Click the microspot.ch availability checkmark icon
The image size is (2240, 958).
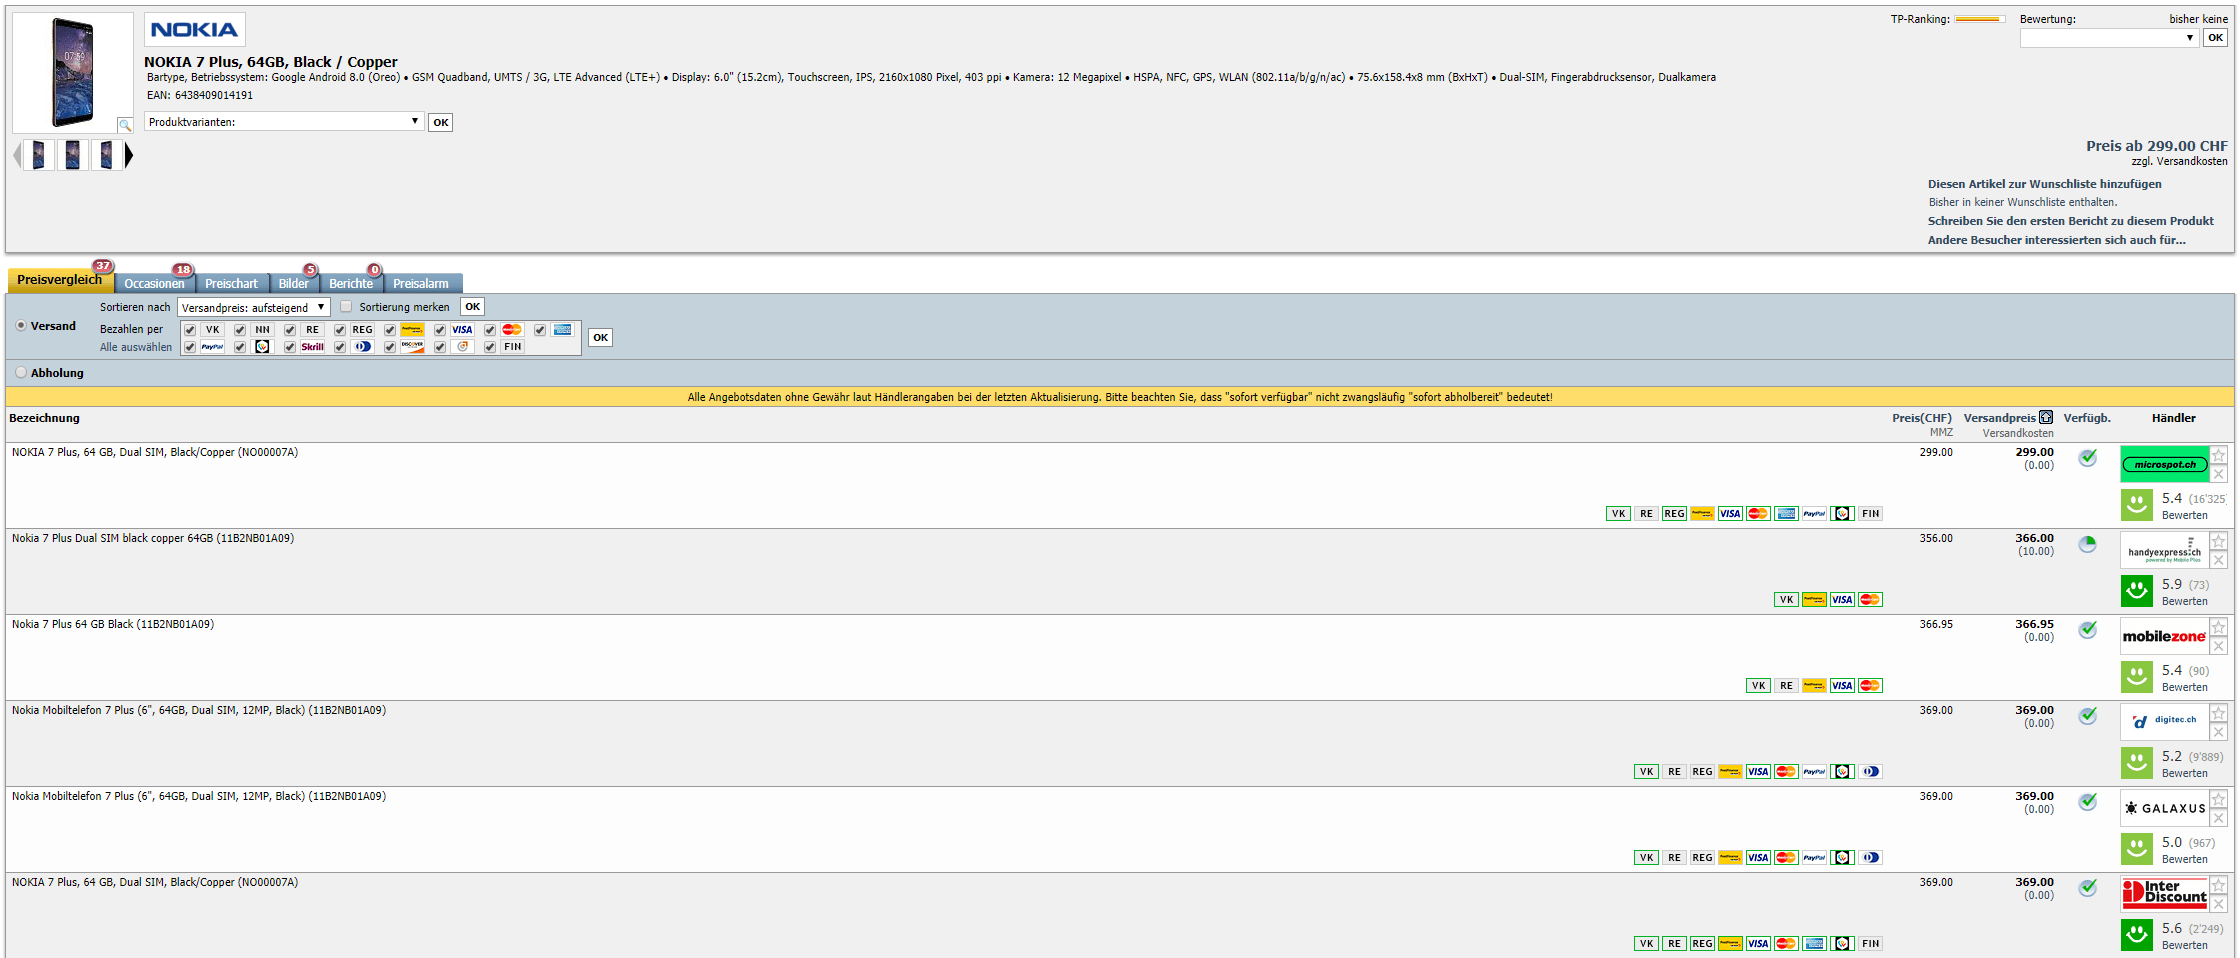click(2088, 457)
